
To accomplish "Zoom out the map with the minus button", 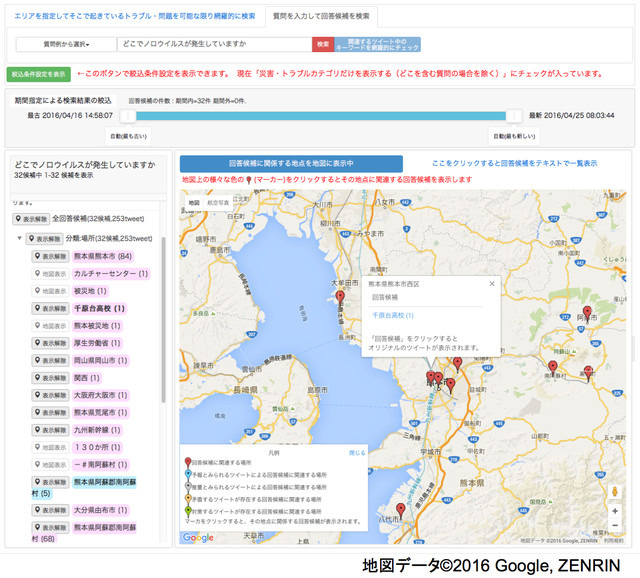I will tap(614, 527).
